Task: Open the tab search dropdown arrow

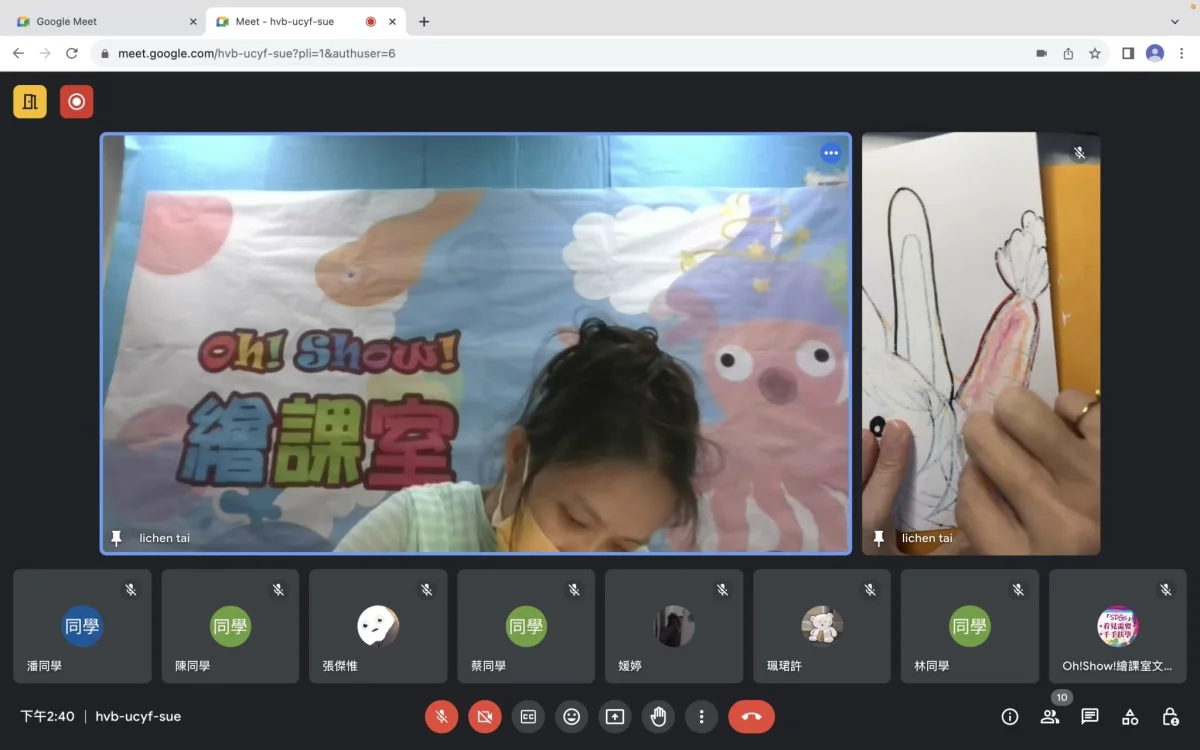Action: pyautogui.click(x=1175, y=21)
